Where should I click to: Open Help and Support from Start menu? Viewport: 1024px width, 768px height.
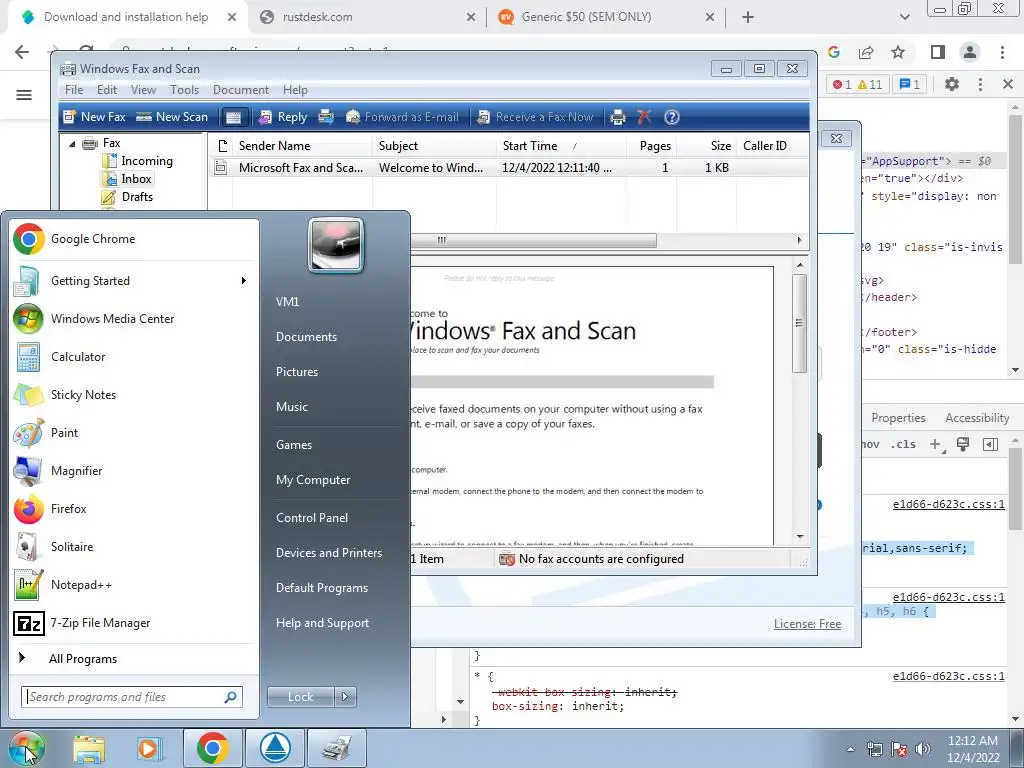322,623
